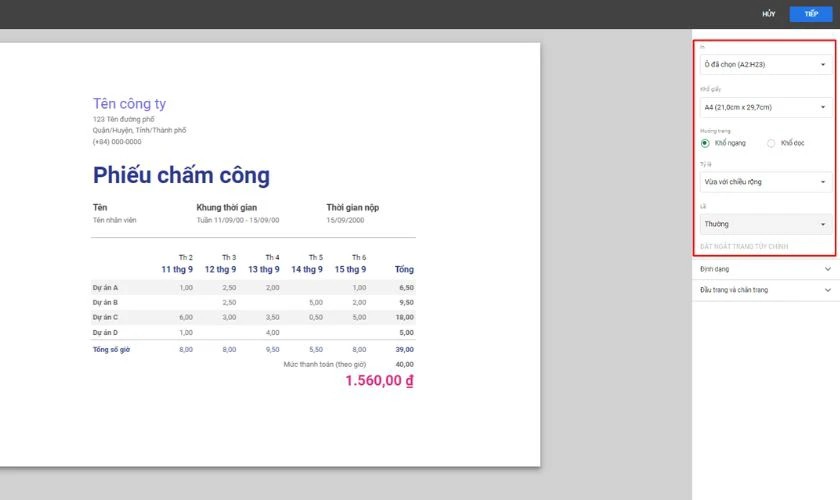Click the total amount '1.560,00 ₫'
Image resolution: width=840 pixels, height=500 pixels.
pyautogui.click(x=379, y=380)
